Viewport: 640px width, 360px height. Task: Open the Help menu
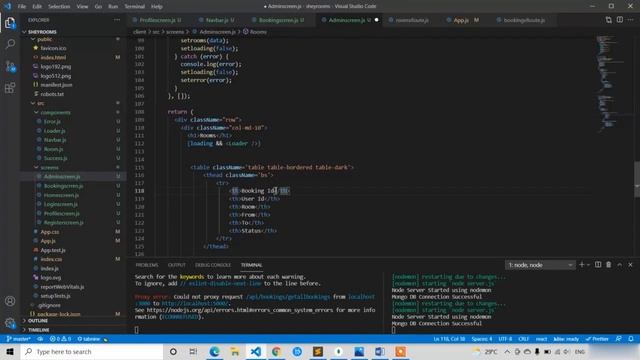coord(157,7)
